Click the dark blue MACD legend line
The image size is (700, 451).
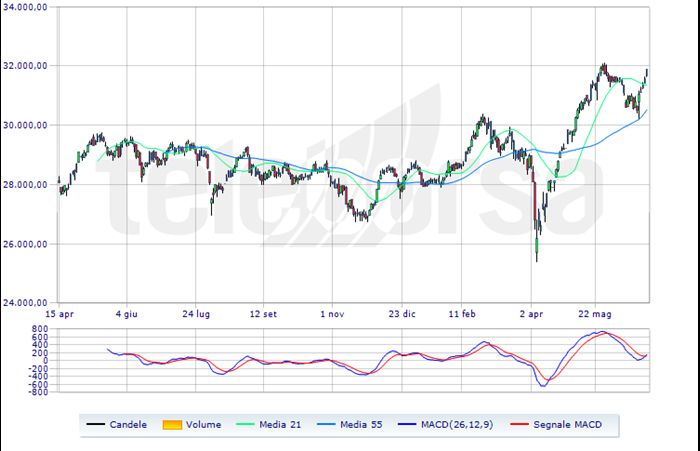pyautogui.click(x=407, y=424)
